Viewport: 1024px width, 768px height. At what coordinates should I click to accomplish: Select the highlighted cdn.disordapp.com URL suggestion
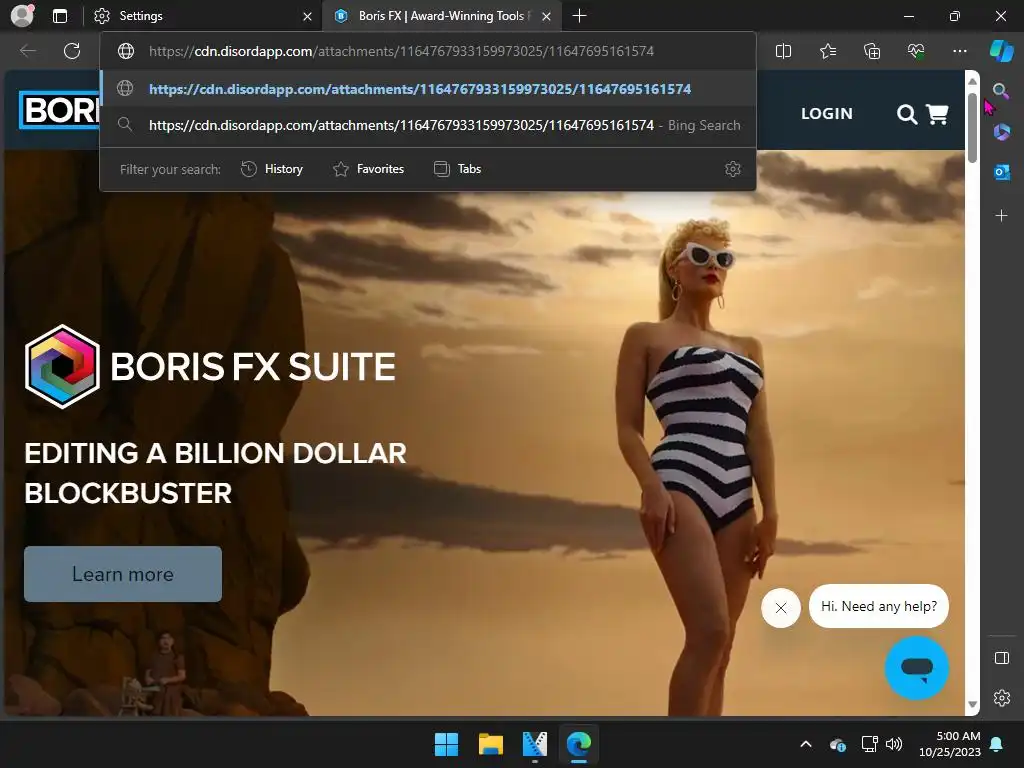point(428,89)
